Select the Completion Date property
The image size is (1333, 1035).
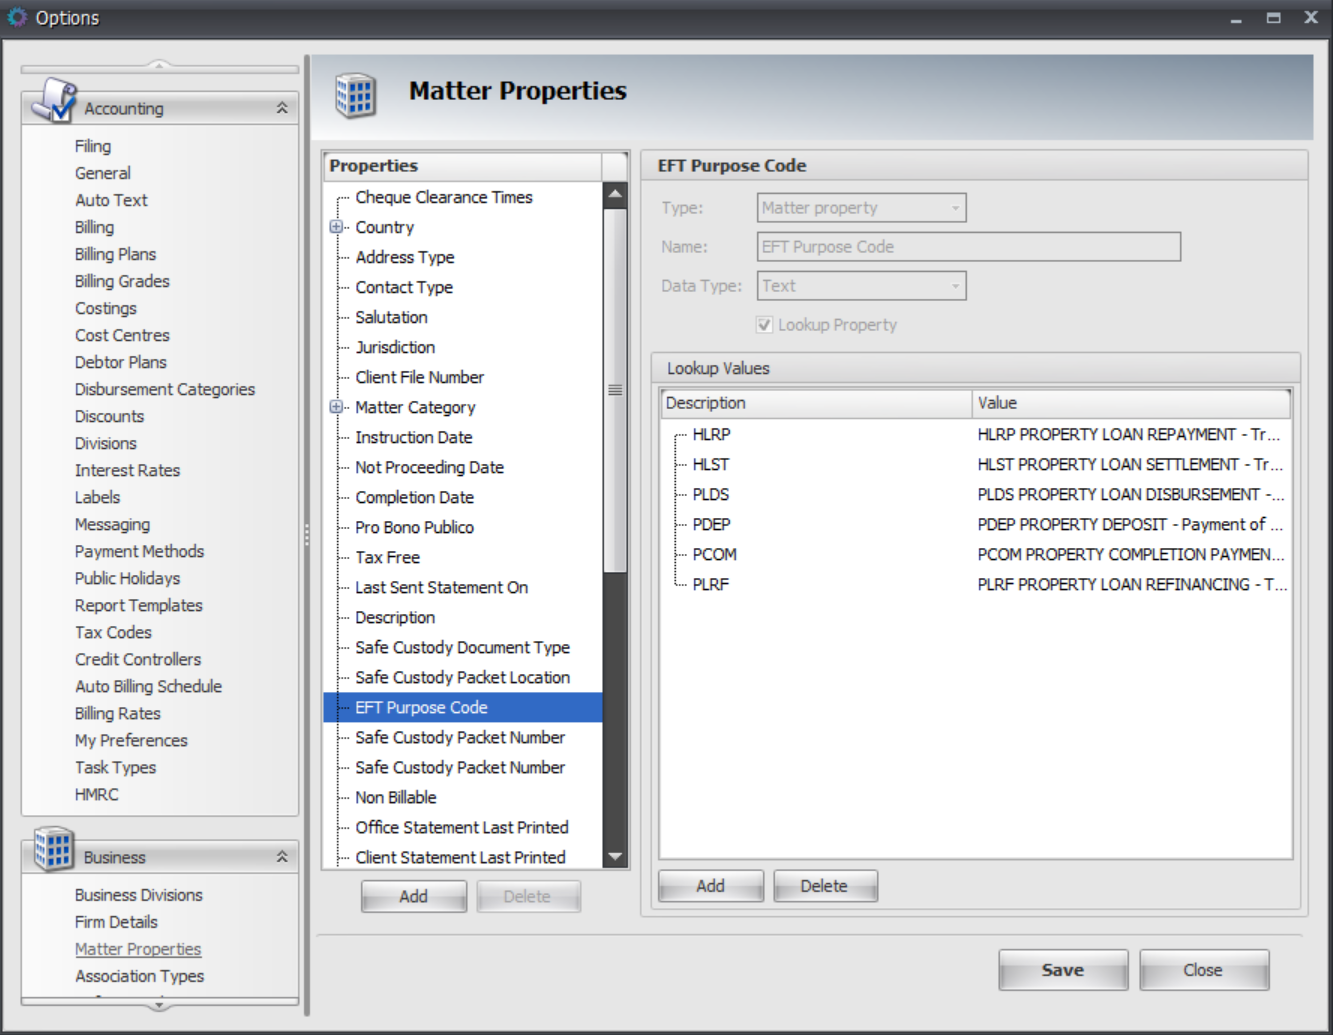coord(415,497)
